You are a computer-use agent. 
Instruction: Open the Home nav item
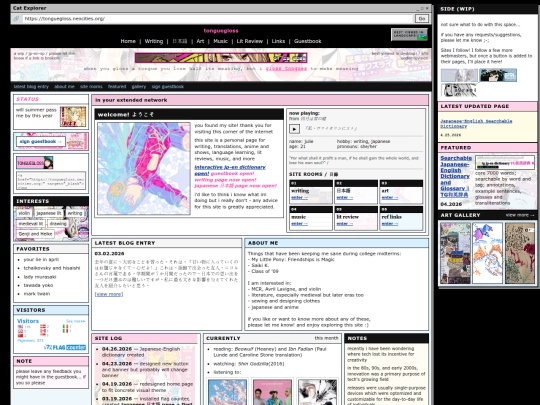click(128, 41)
